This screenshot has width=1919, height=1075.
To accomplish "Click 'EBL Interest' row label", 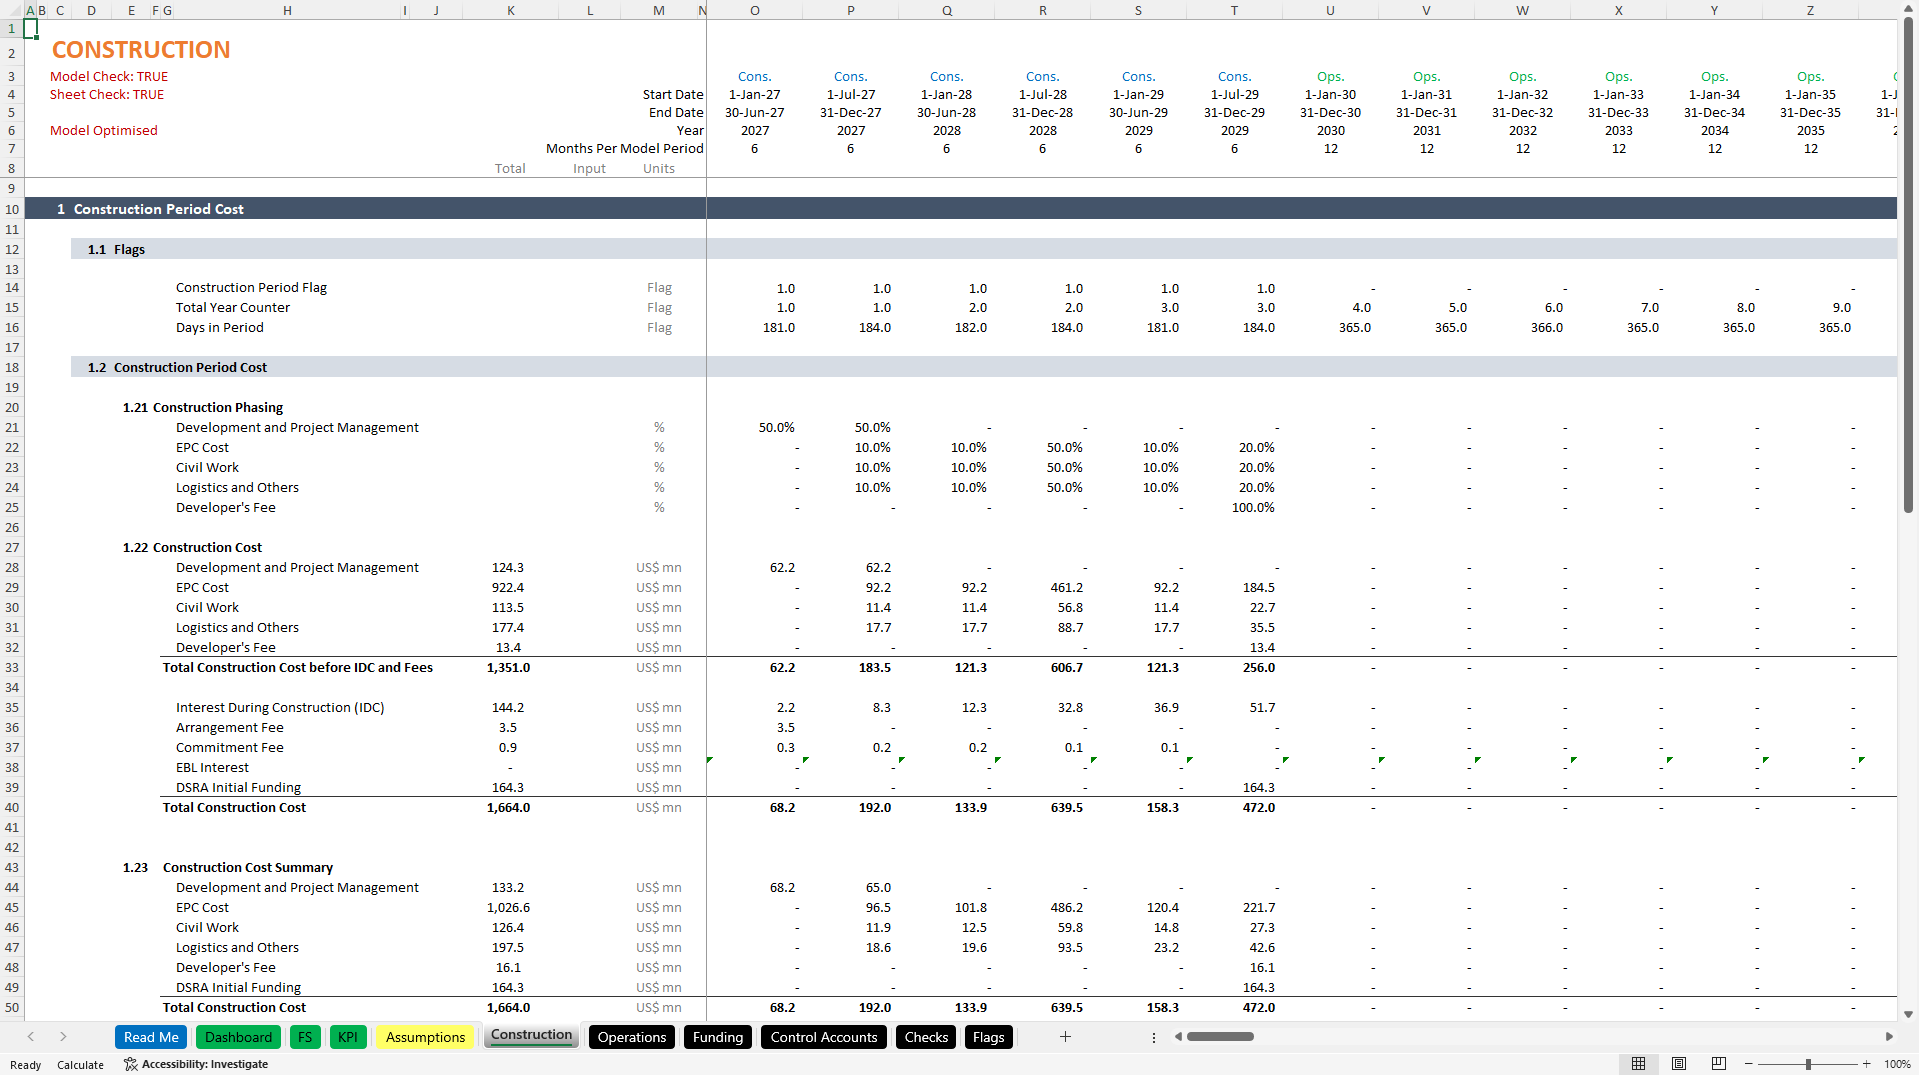I will pyautogui.click(x=212, y=767).
